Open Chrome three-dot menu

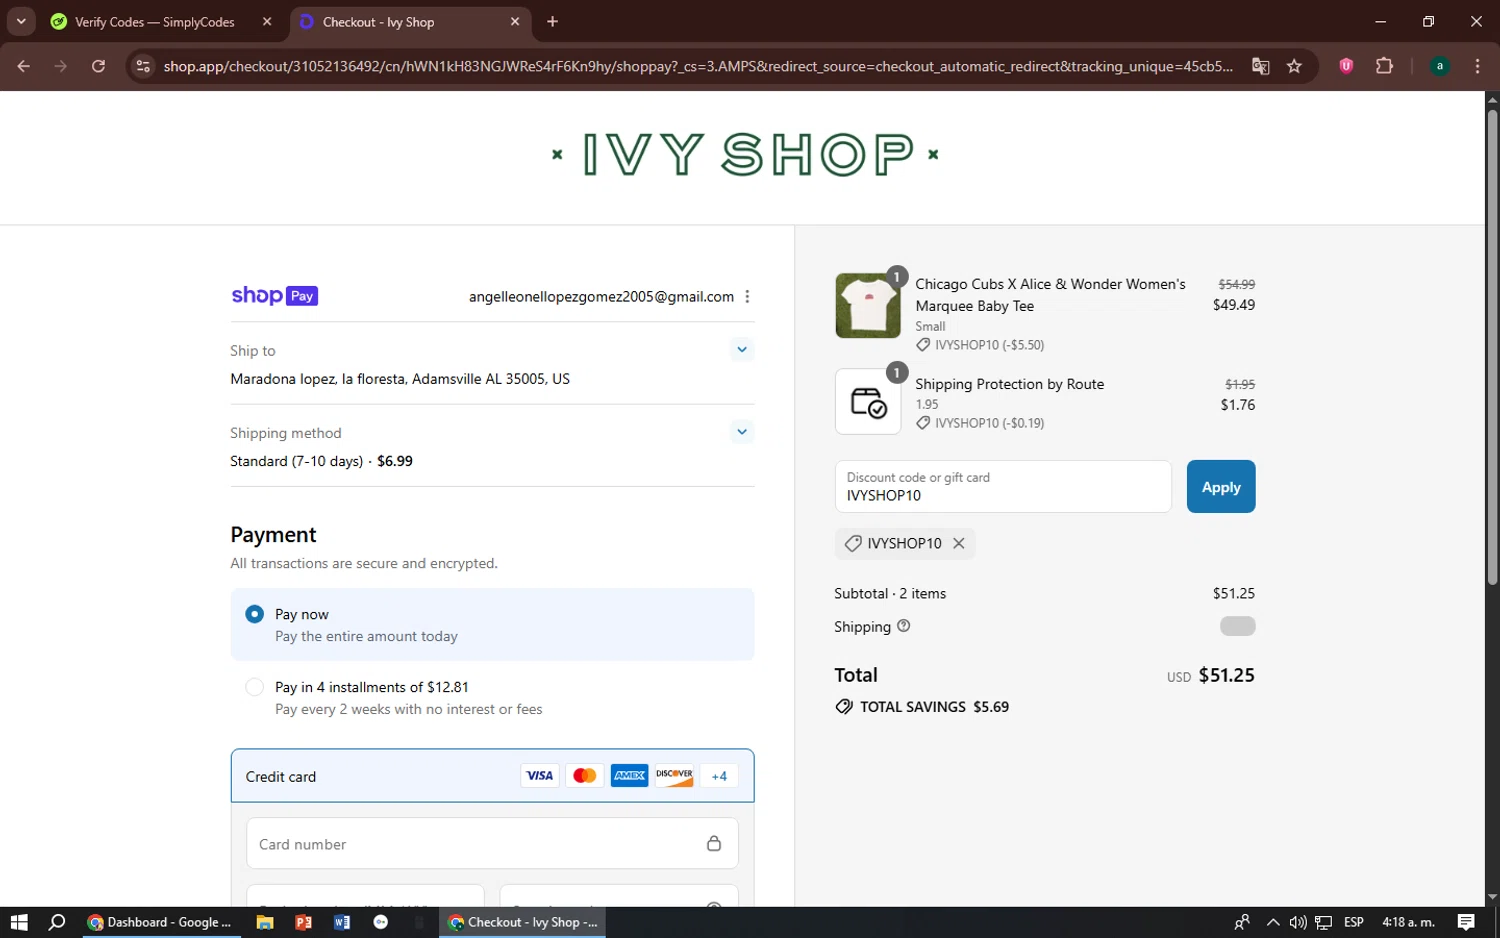click(1477, 66)
